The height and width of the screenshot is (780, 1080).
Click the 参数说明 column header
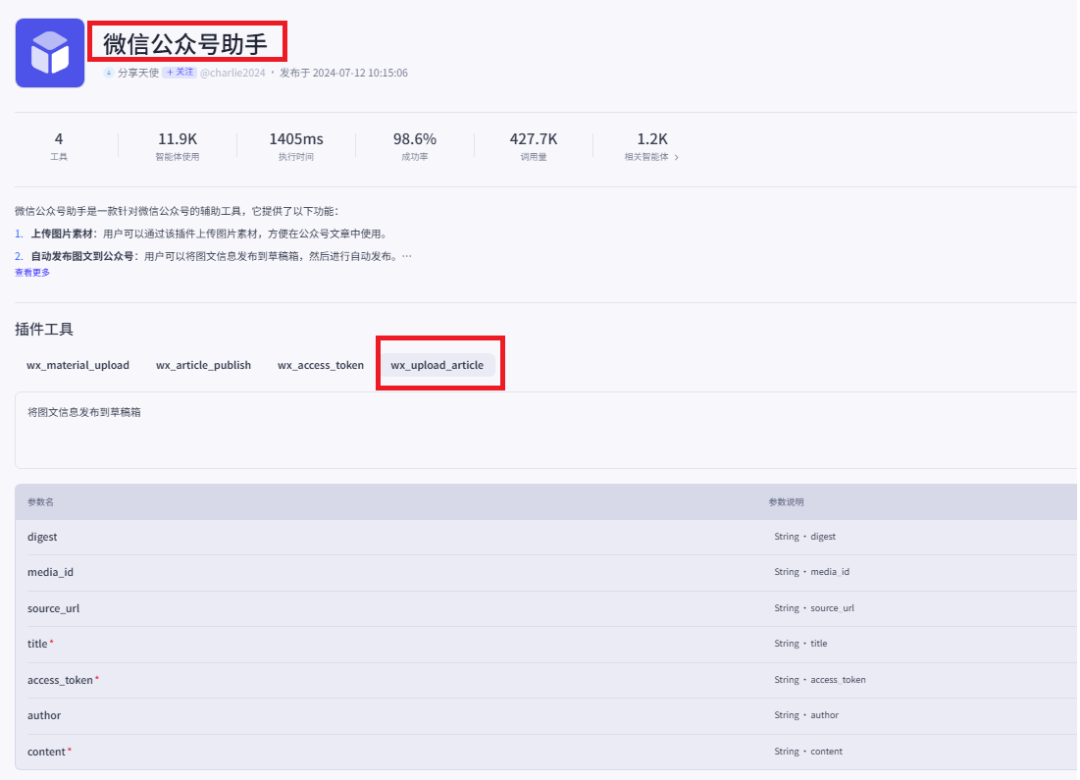coord(786,502)
